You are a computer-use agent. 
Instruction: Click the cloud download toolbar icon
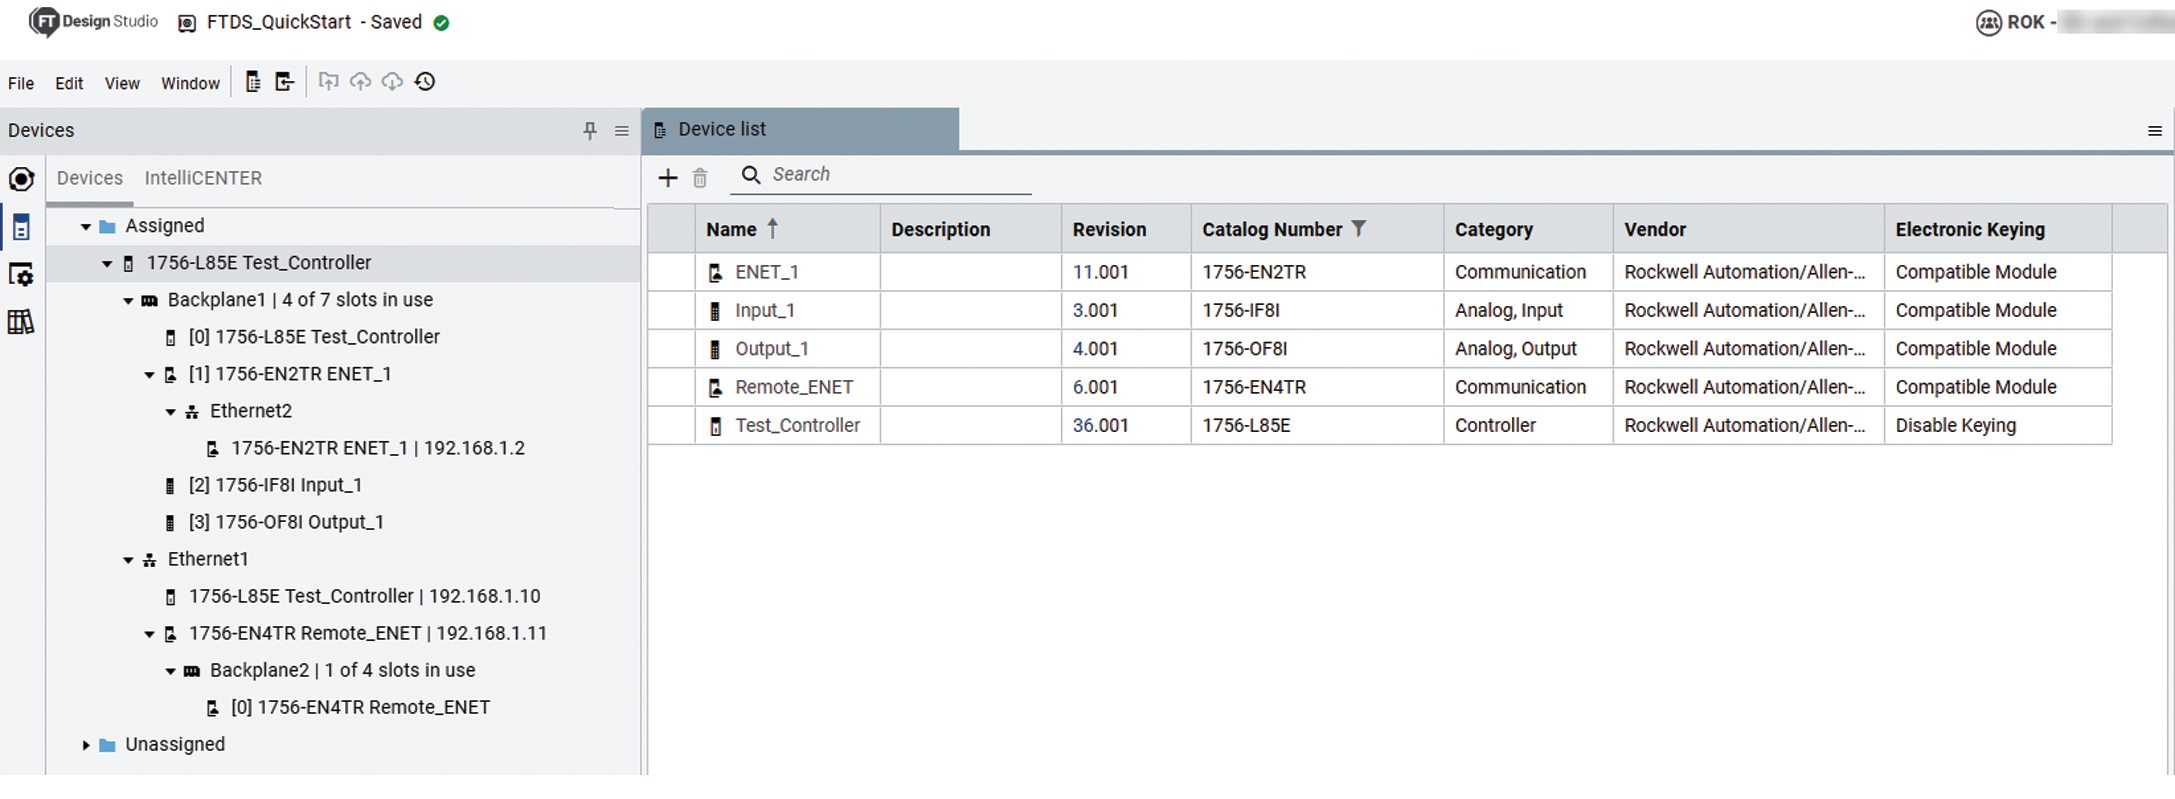[392, 82]
